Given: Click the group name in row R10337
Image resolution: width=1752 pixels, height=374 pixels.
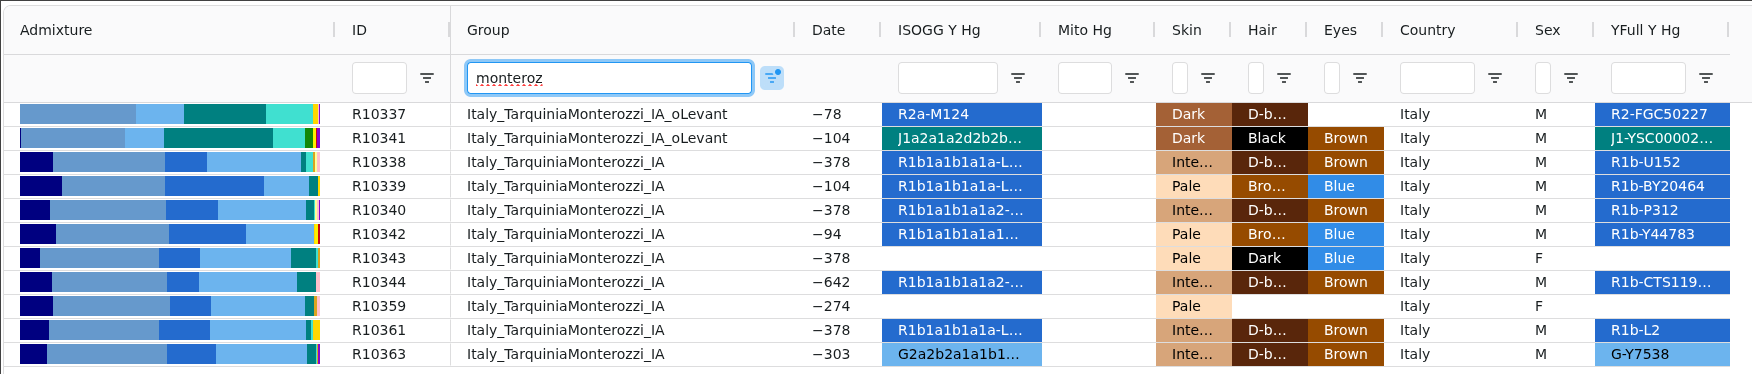Looking at the screenshot, I should tap(597, 114).
